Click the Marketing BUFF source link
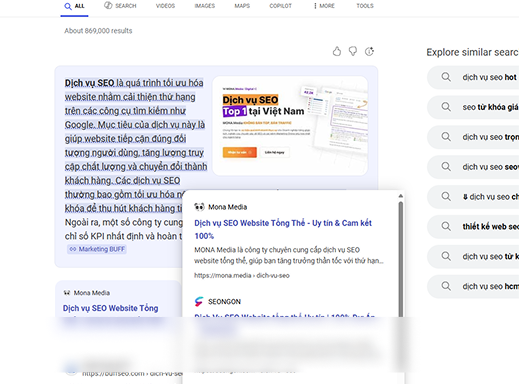Screen dimensions: 519x385 tap(97, 249)
